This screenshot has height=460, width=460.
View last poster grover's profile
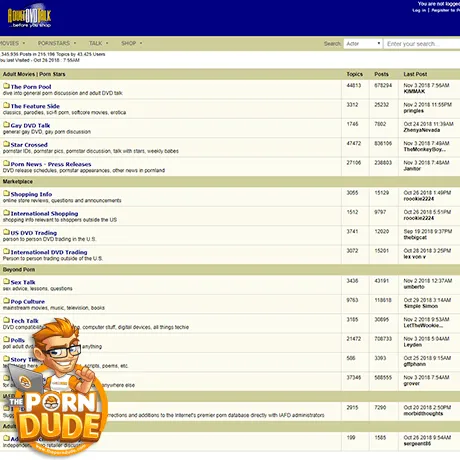click(412, 383)
